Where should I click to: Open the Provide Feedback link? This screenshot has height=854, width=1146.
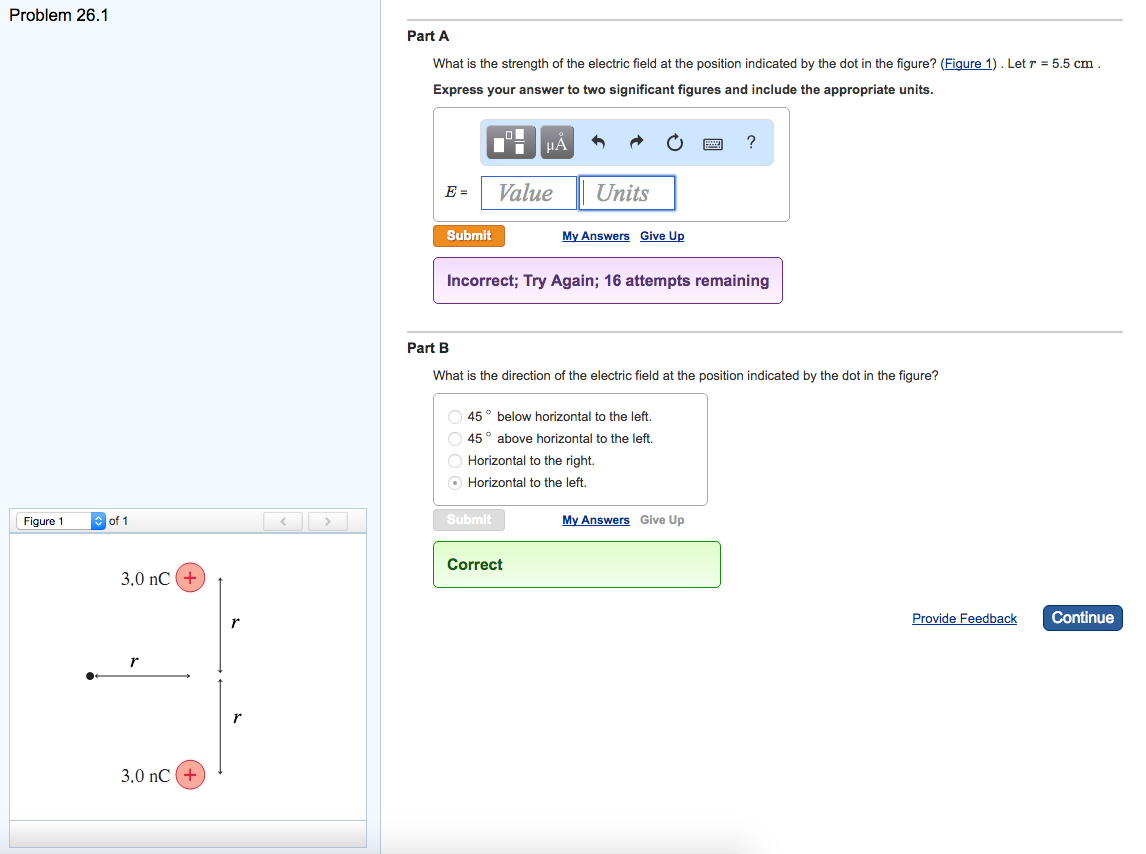(x=964, y=619)
